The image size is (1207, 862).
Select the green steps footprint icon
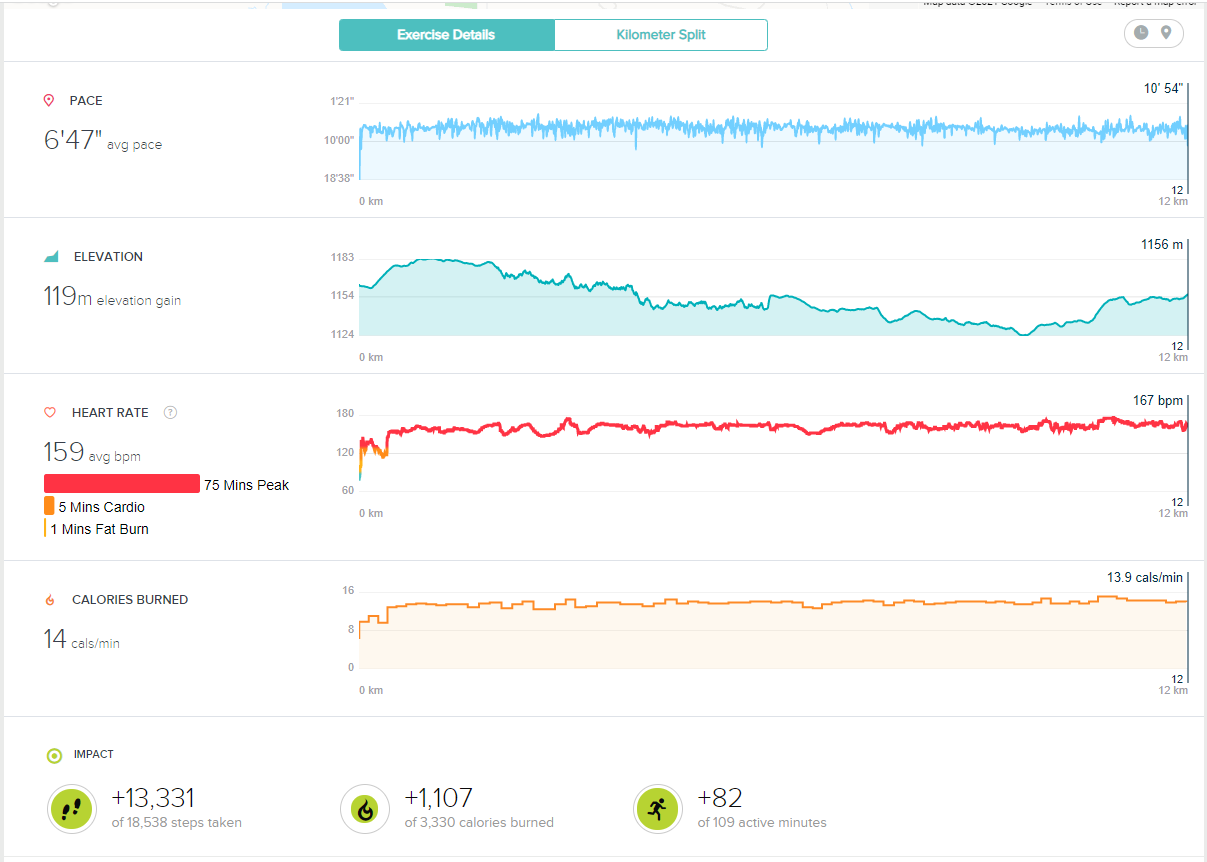tap(72, 809)
